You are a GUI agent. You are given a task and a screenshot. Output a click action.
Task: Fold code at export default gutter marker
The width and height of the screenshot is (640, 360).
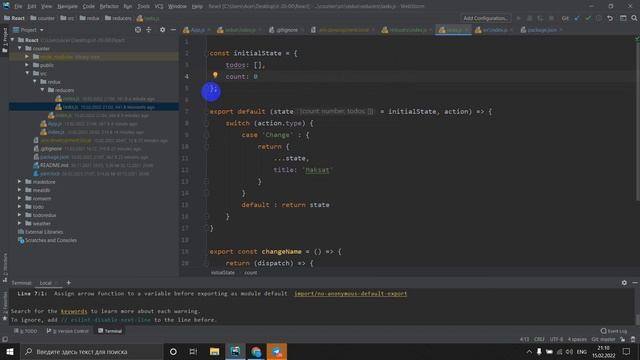[207, 112]
